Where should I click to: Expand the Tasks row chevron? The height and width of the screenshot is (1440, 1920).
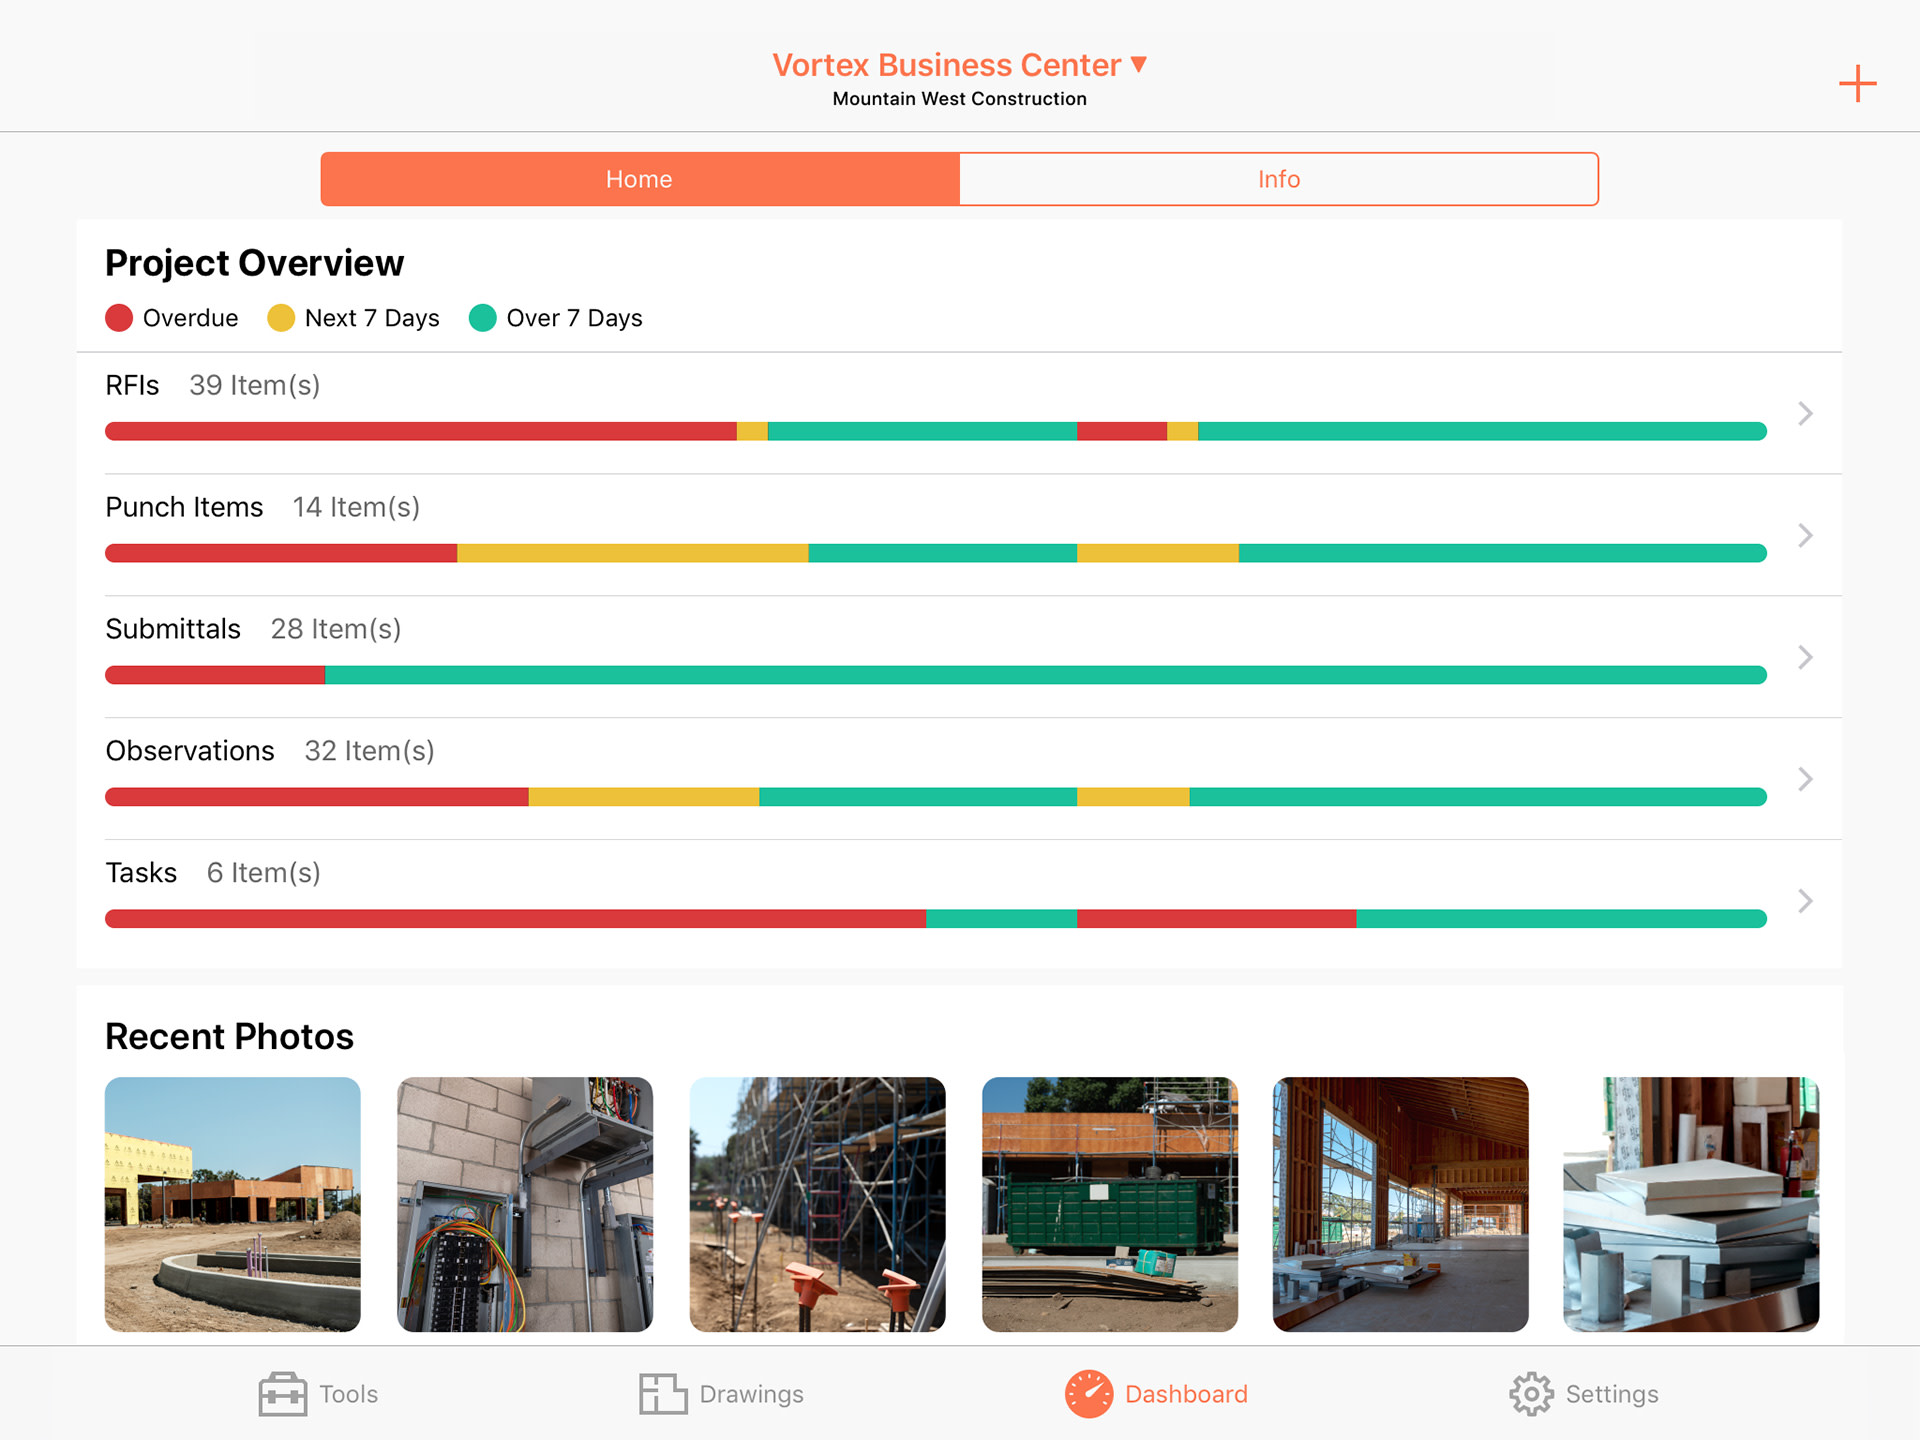pos(1805,901)
